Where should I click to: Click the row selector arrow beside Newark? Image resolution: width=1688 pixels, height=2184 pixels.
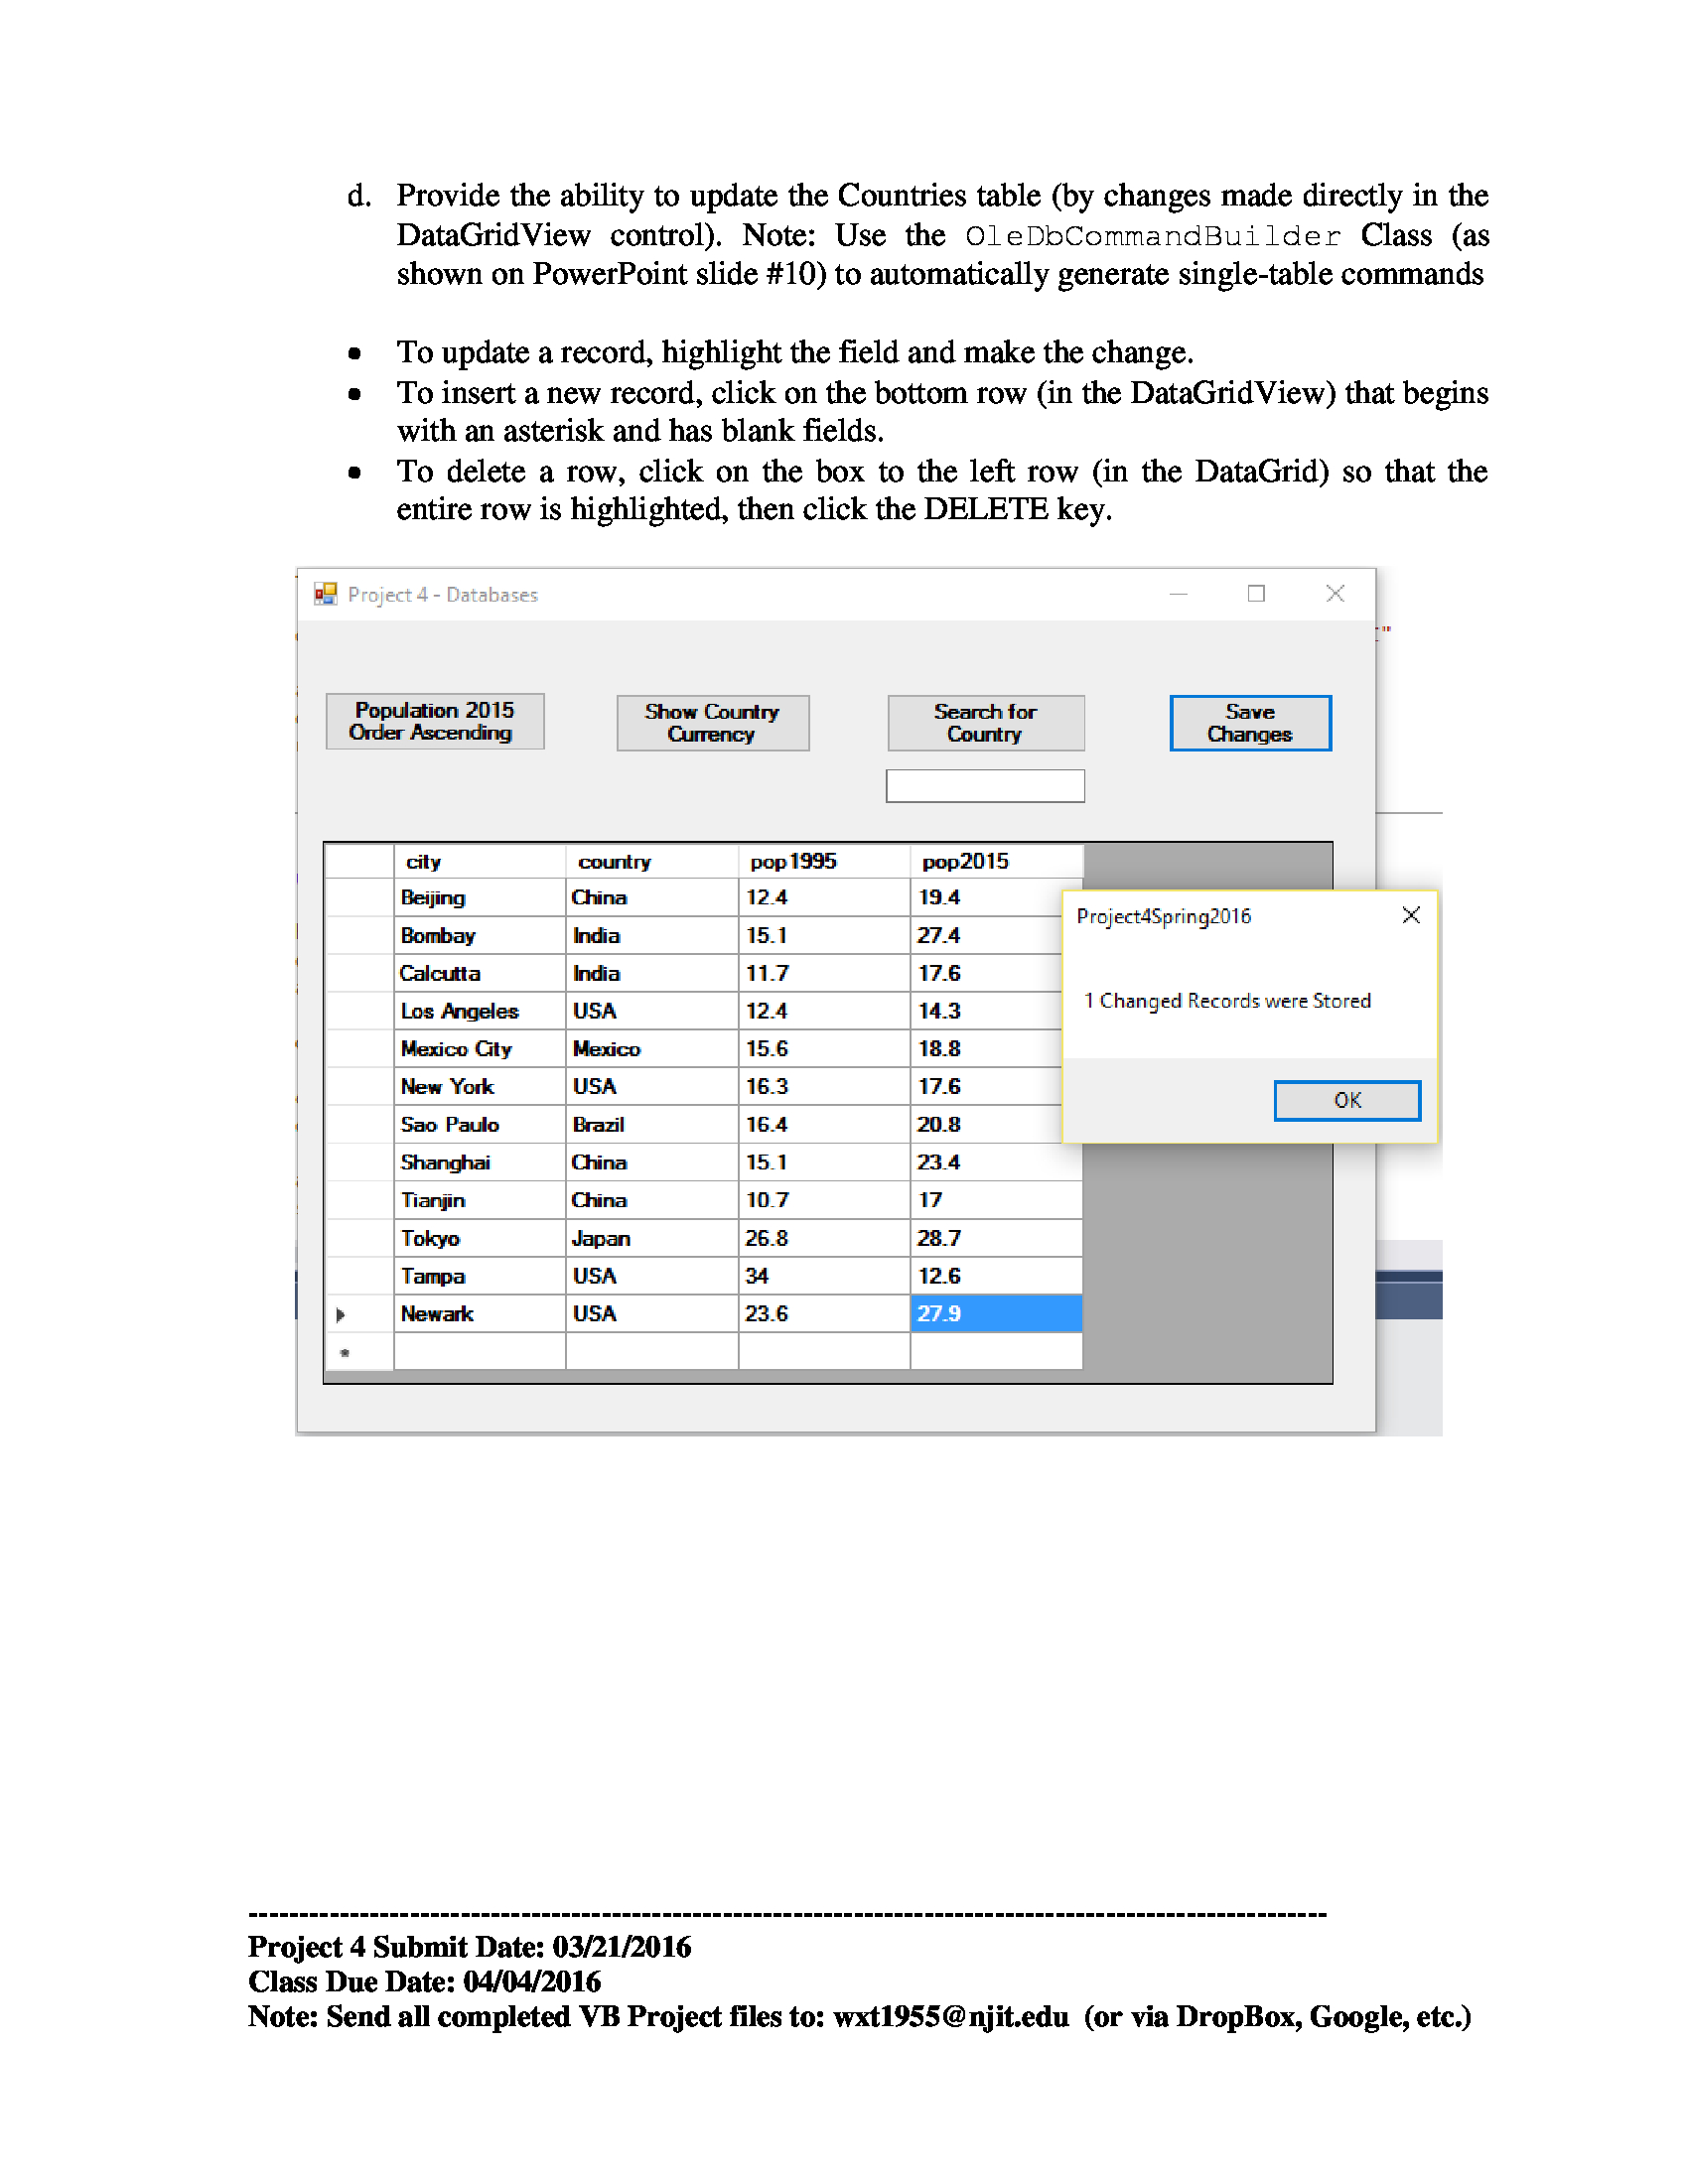(341, 1313)
